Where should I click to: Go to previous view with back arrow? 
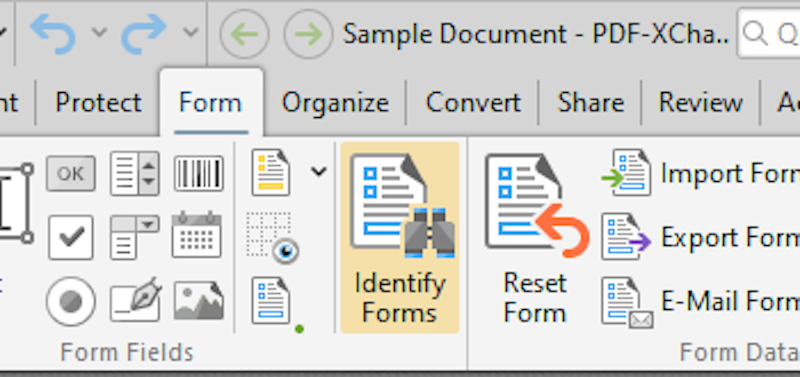[x=244, y=34]
